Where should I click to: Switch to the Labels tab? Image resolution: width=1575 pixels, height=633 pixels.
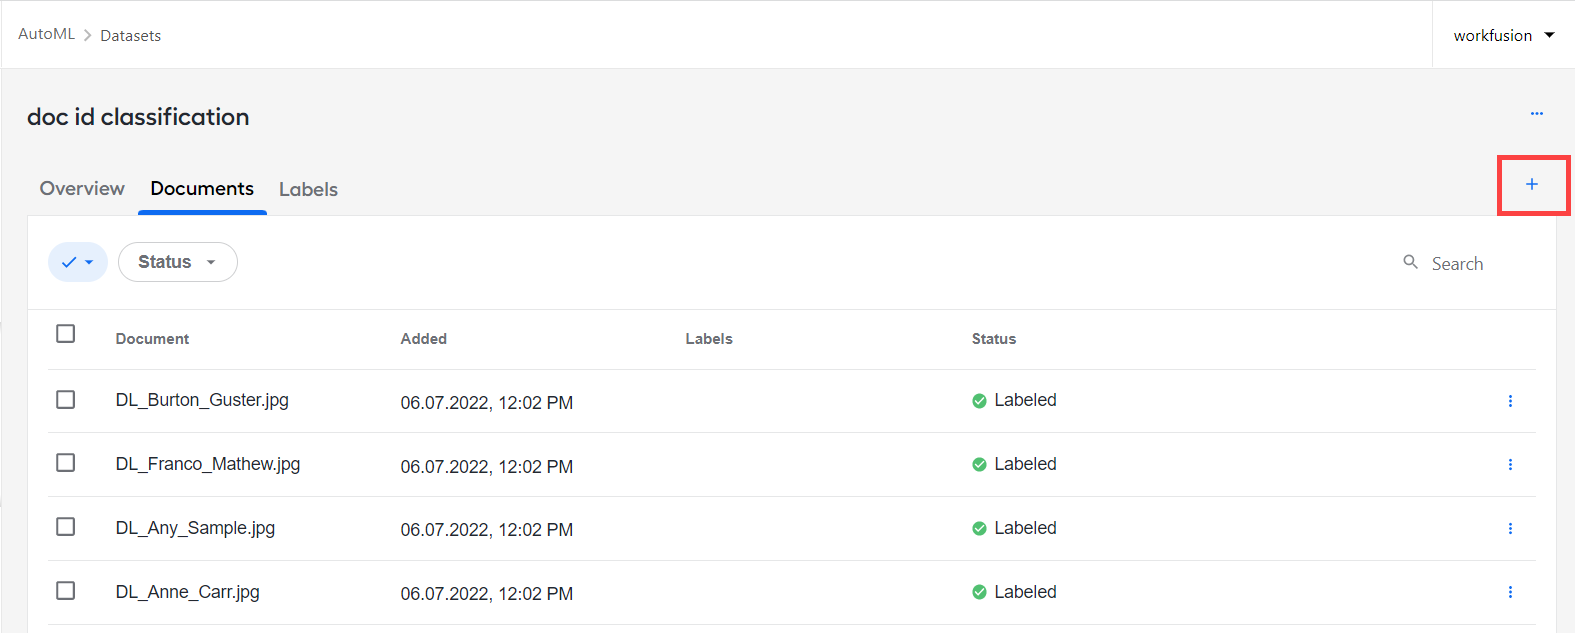coord(308,189)
